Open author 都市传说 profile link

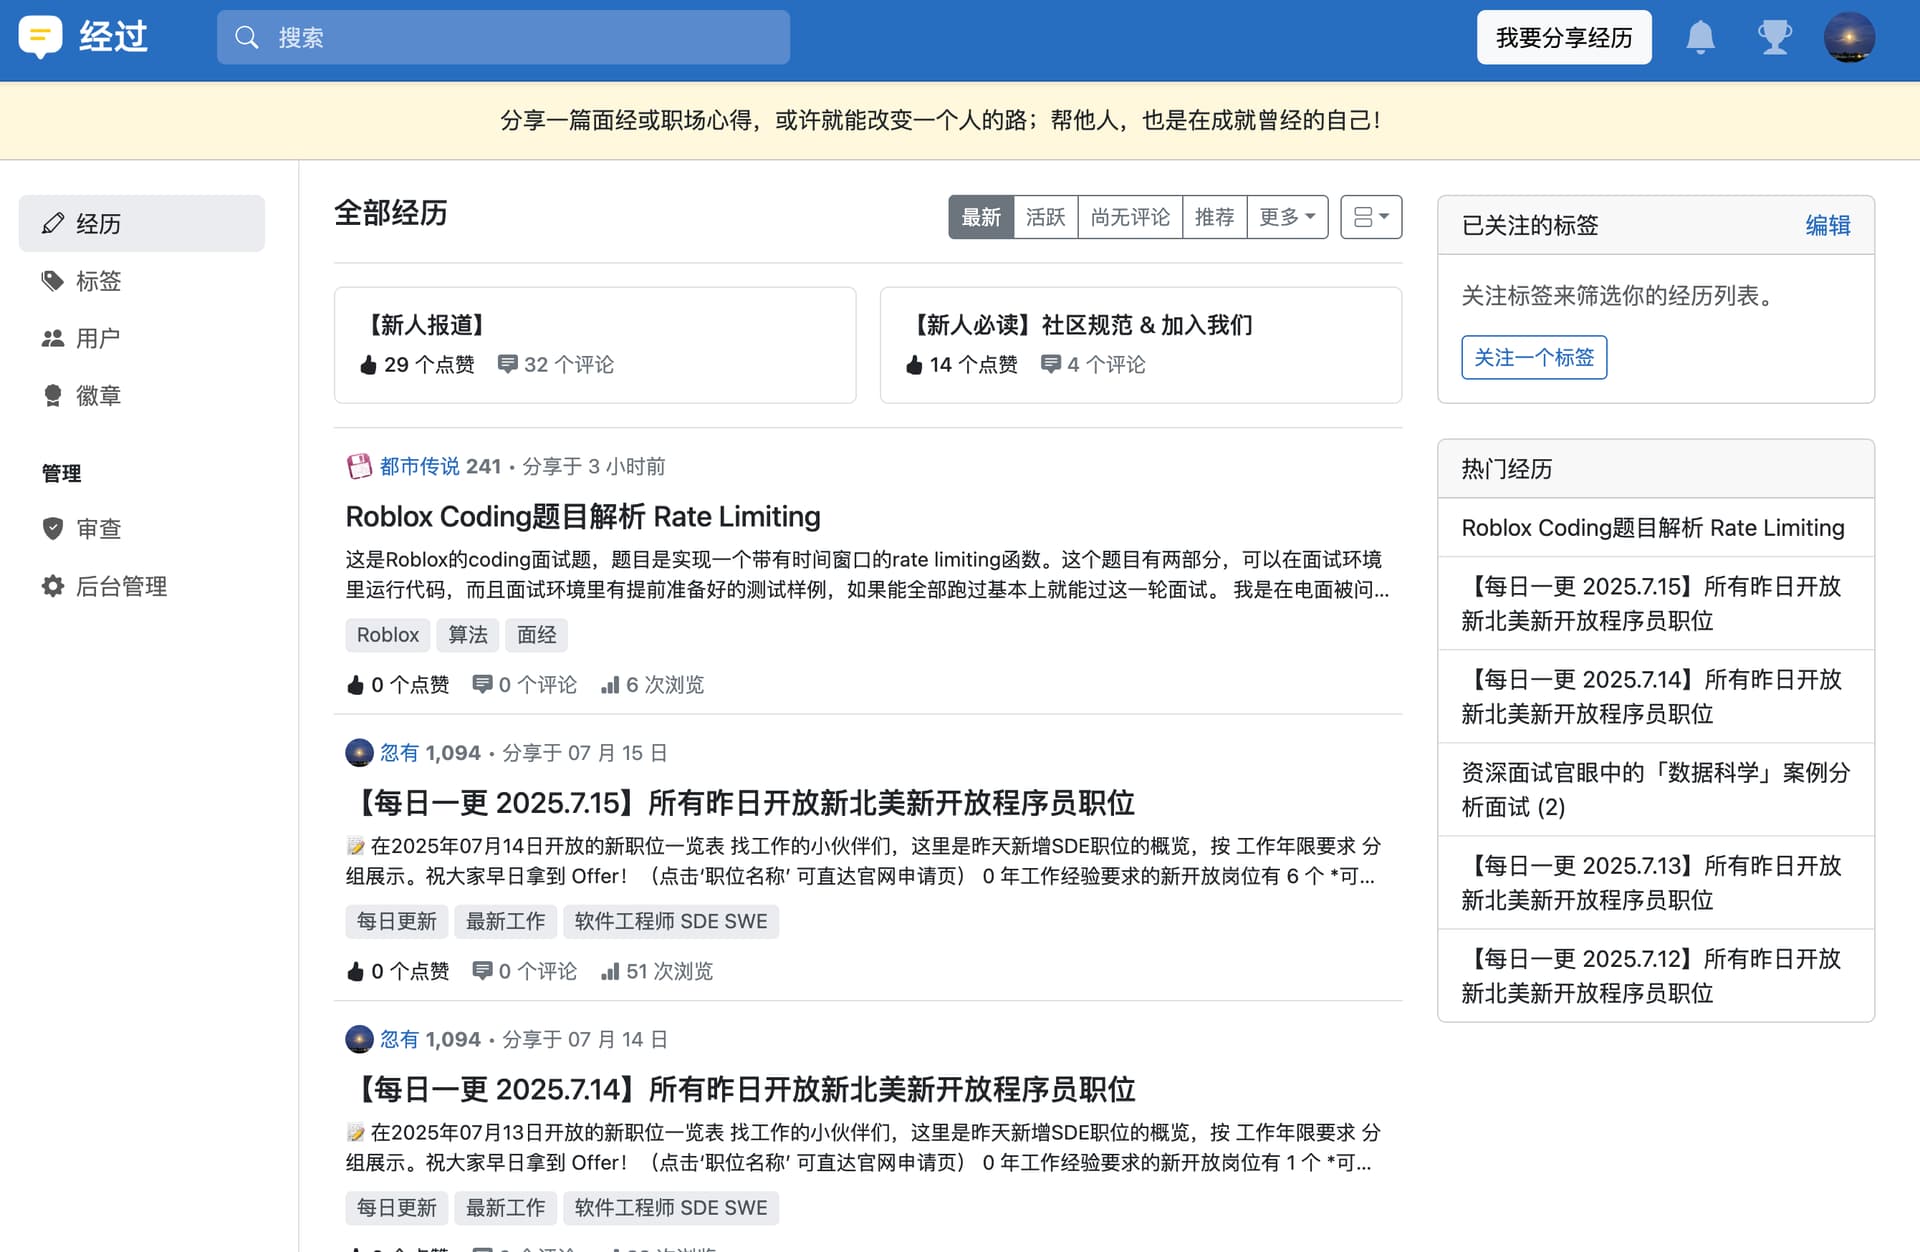point(420,466)
